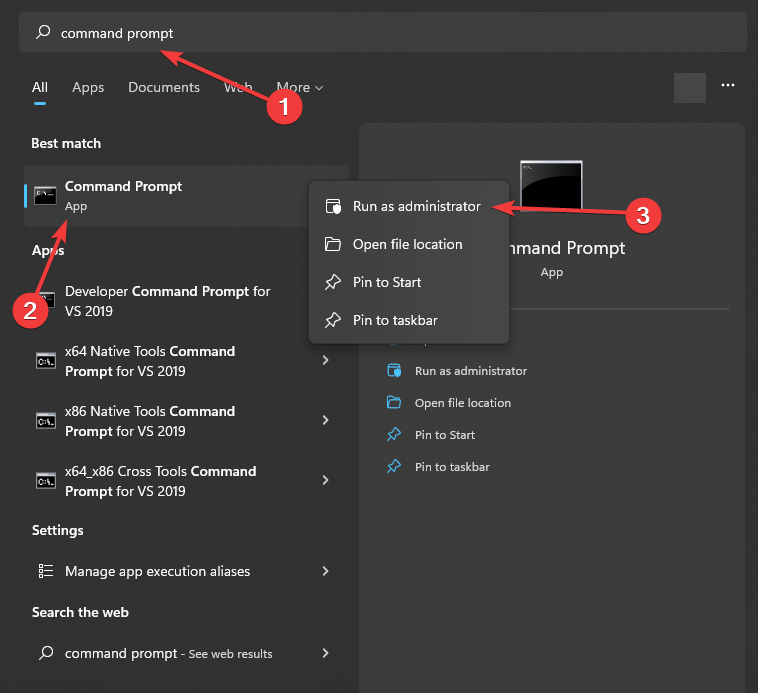The height and width of the screenshot is (693, 758).
Task: Choose Run as administrator in context menu
Action: coord(409,206)
